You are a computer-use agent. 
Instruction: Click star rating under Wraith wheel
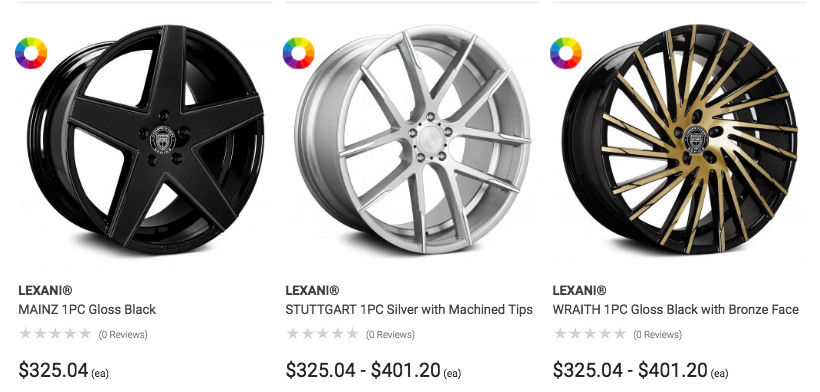(x=589, y=333)
